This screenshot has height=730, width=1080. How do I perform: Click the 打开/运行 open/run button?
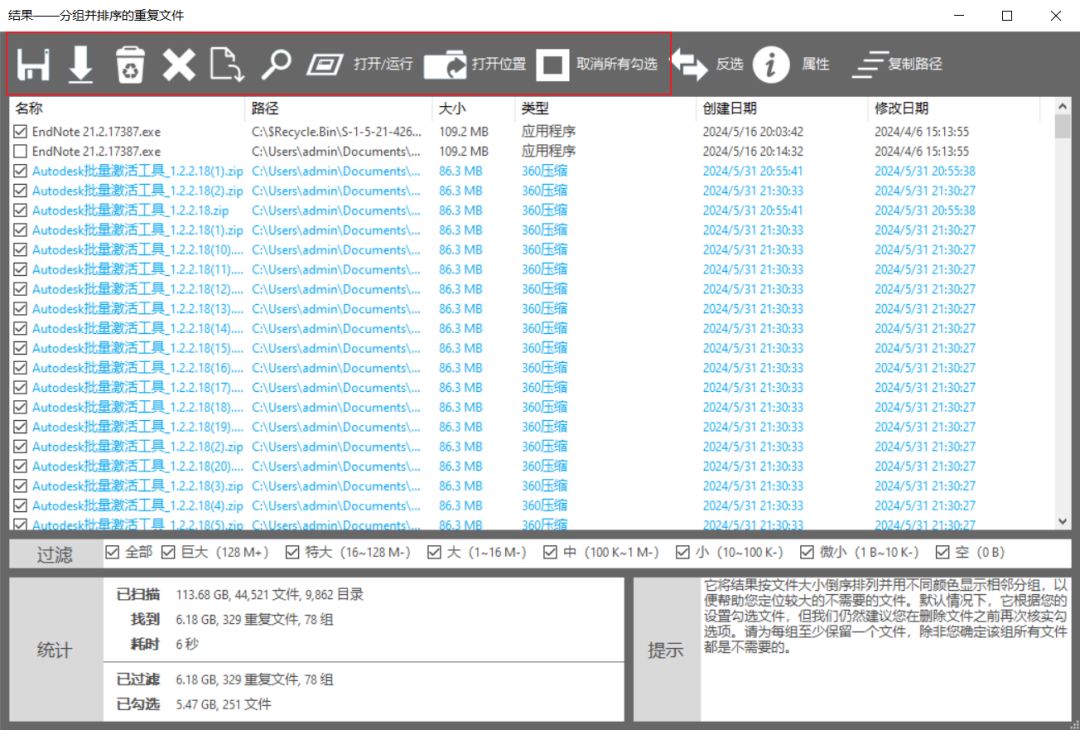[x=359, y=64]
